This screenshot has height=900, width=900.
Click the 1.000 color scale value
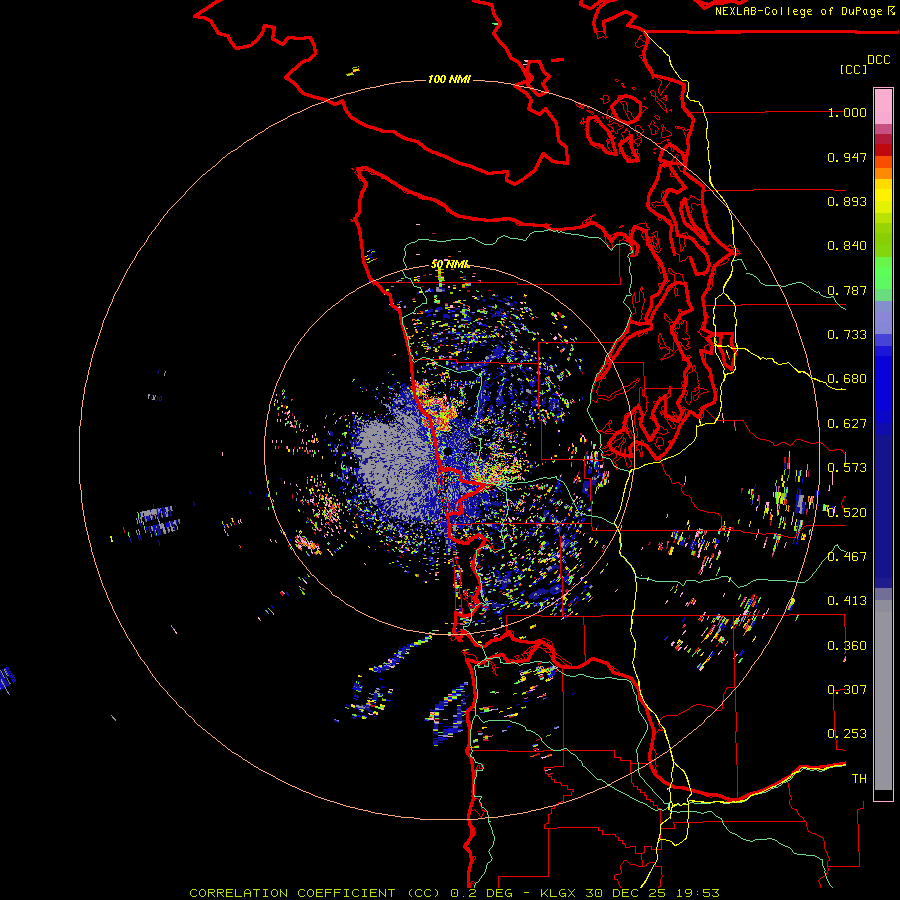(847, 112)
